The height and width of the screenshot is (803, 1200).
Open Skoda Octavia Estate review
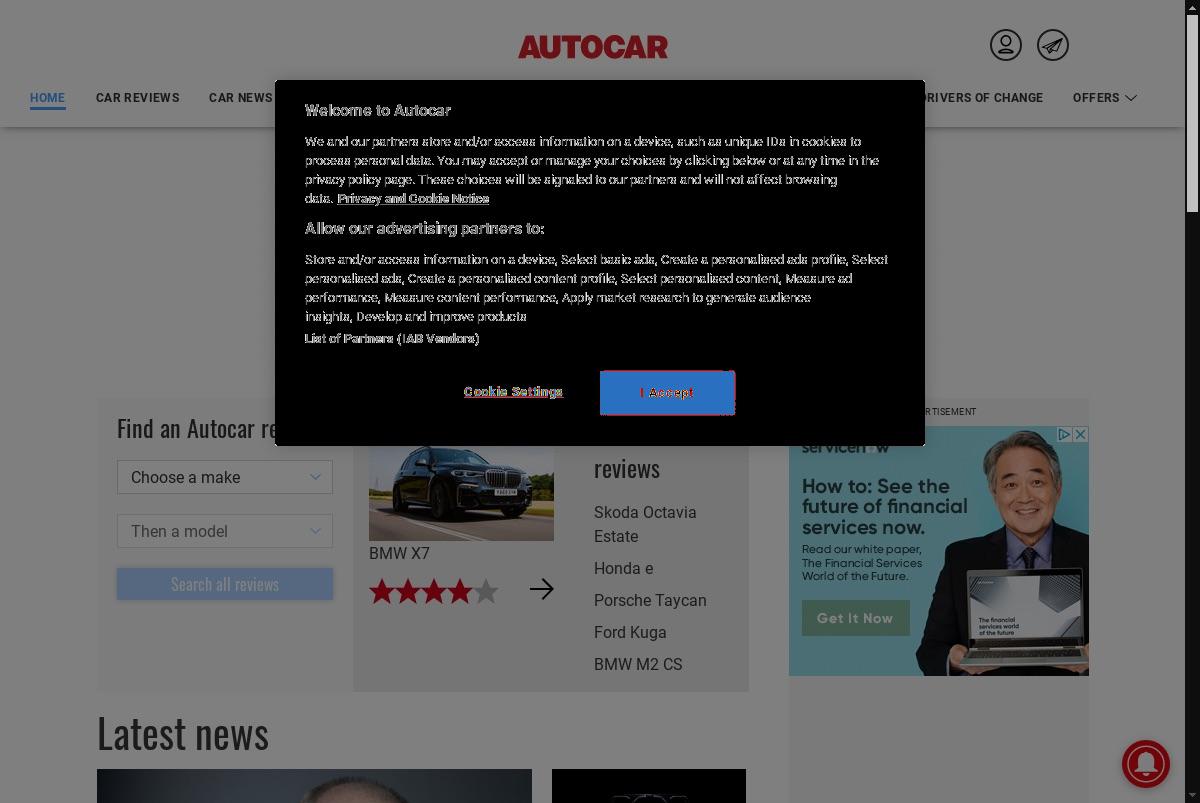click(x=645, y=524)
